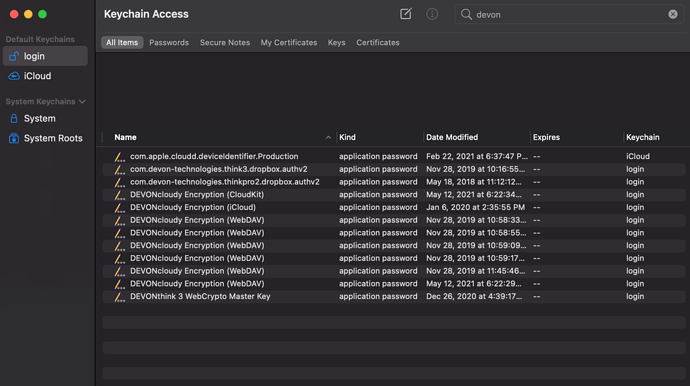Create a new keychain item with compose icon
This screenshot has height=386, width=690.
pos(406,14)
